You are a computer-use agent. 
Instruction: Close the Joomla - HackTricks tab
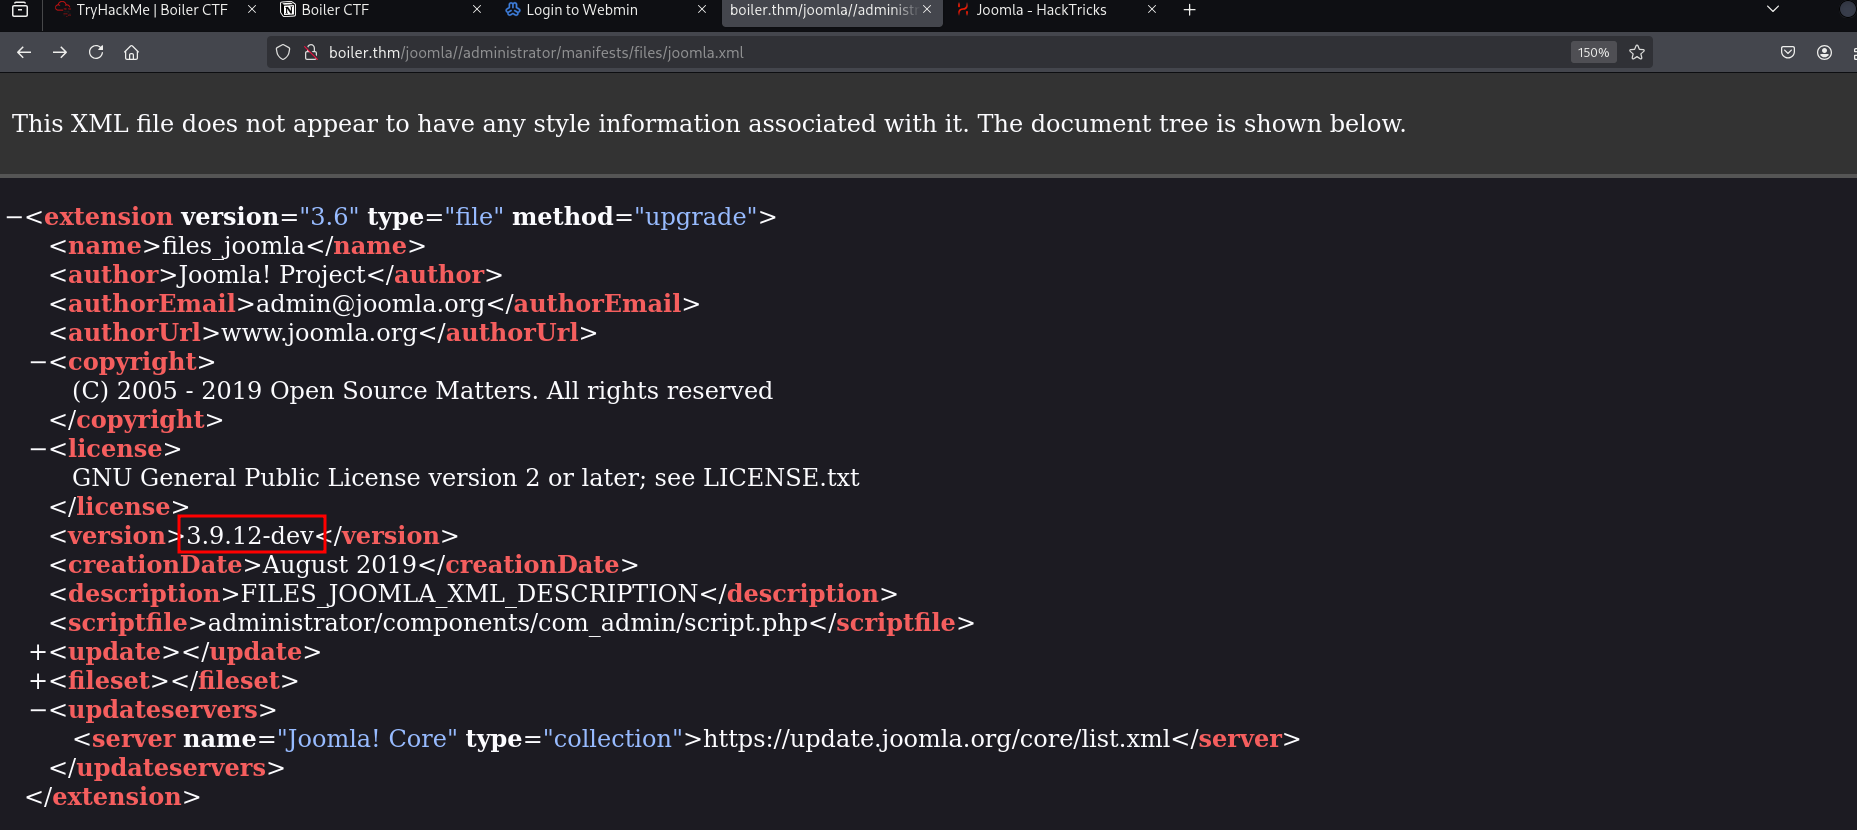click(1152, 10)
